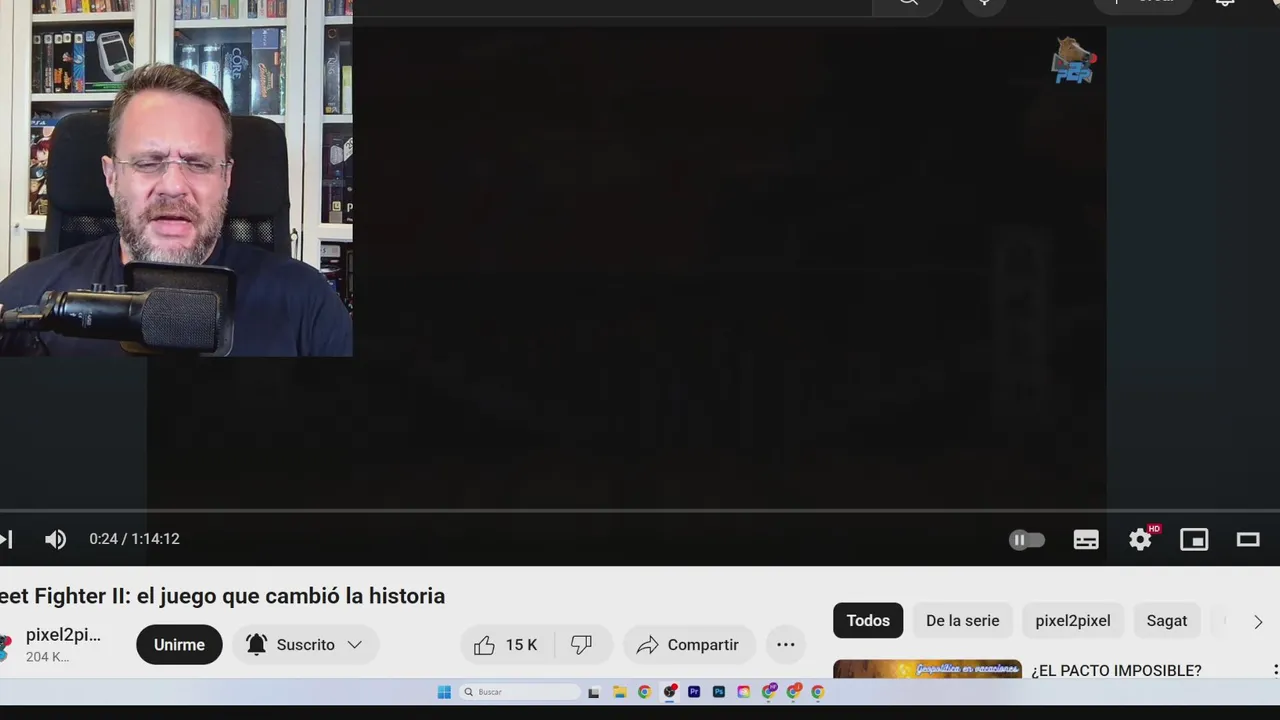Select the Sagat filter chip
This screenshot has height=720, width=1280.
pos(1166,621)
